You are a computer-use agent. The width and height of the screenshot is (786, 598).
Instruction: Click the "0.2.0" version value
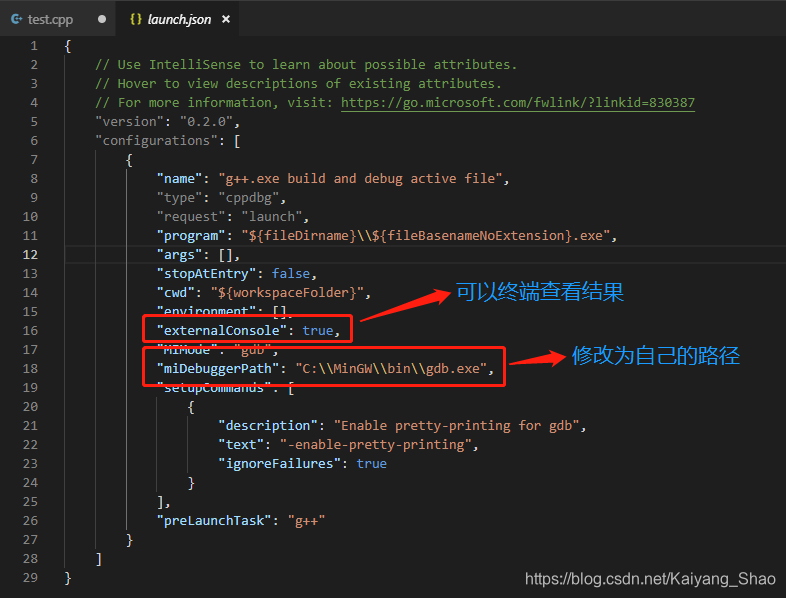coord(206,122)
